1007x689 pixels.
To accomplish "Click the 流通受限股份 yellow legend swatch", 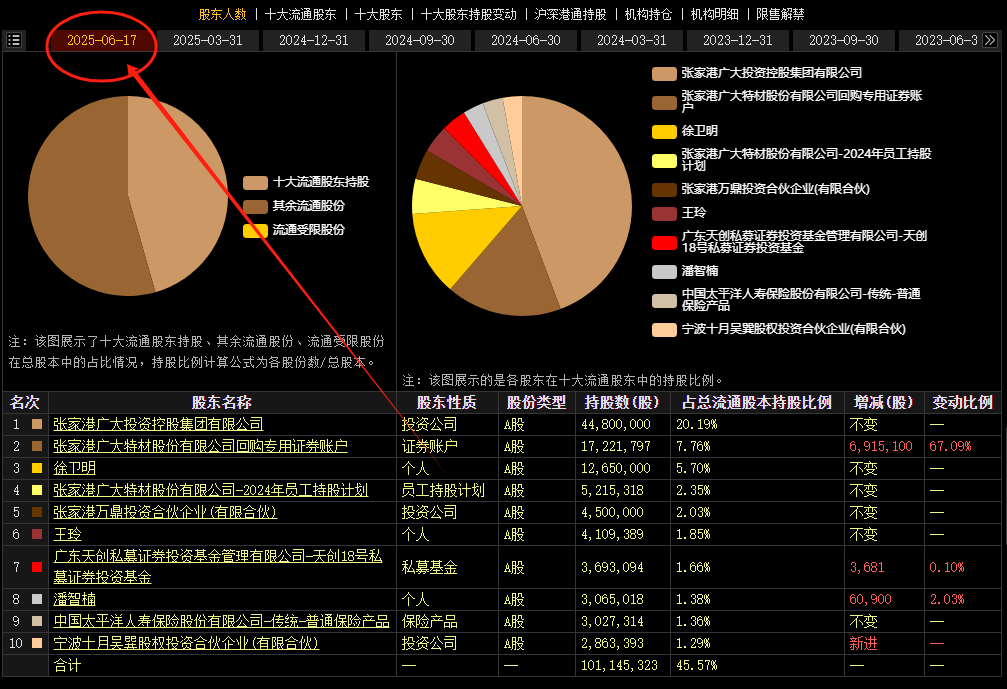I will click(x=255, y=230).
